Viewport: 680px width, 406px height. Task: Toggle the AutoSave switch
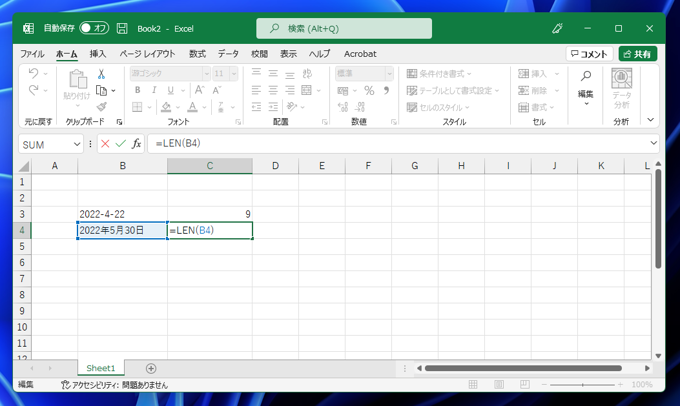click(x=94, y=28)
